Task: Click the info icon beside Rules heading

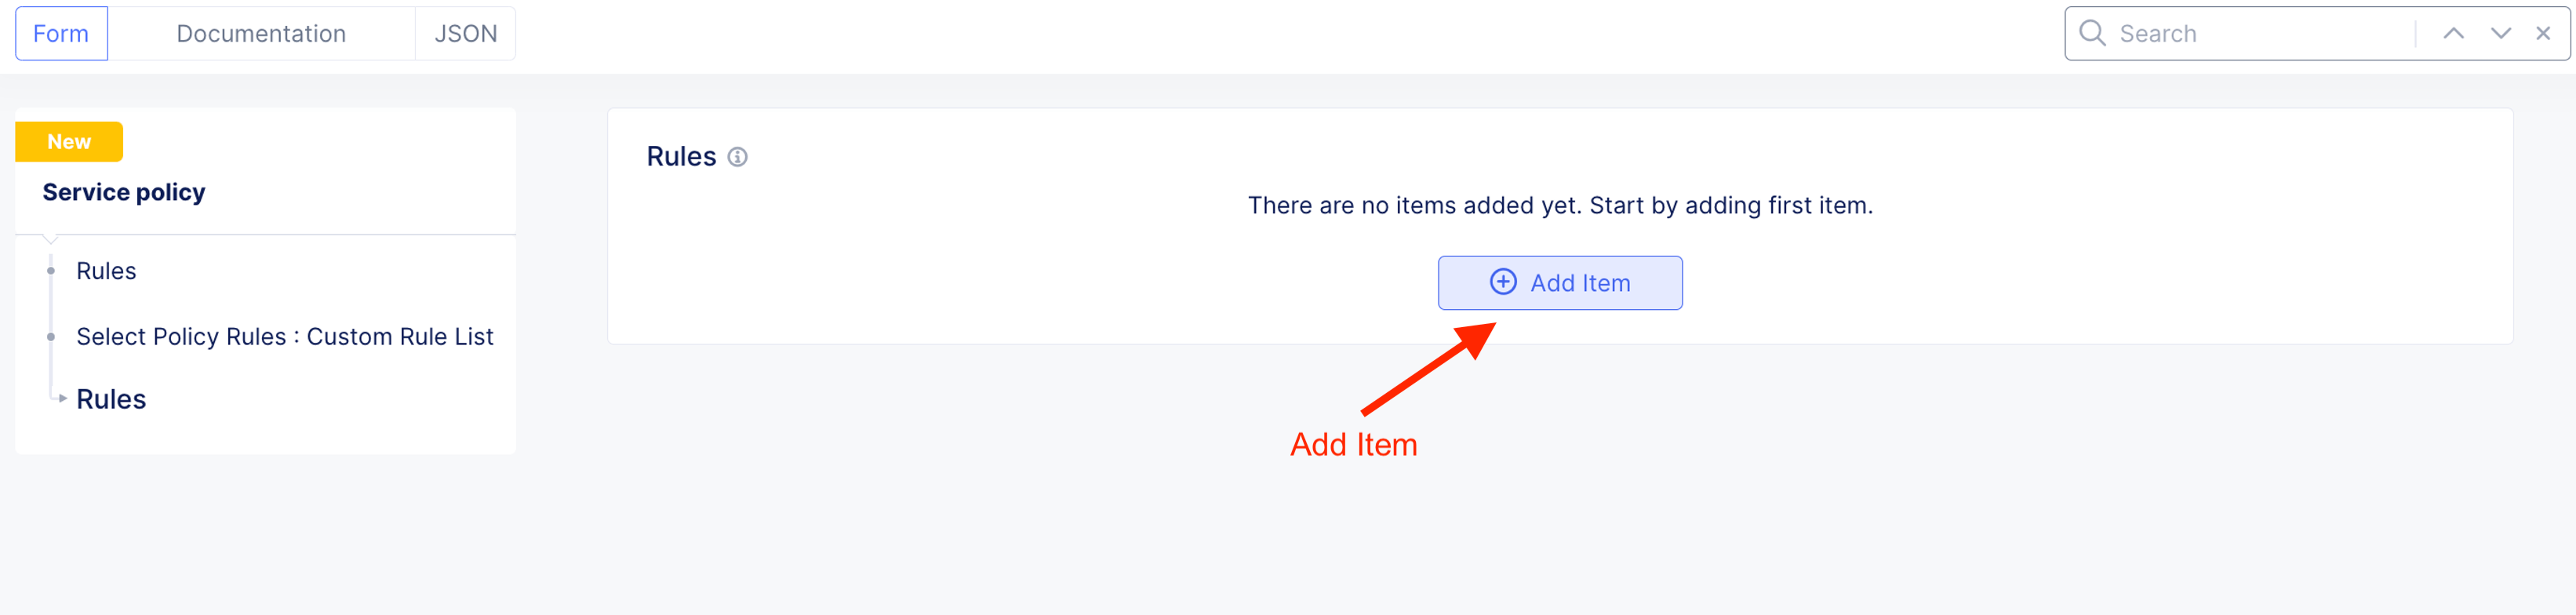Action: (737, 157)
